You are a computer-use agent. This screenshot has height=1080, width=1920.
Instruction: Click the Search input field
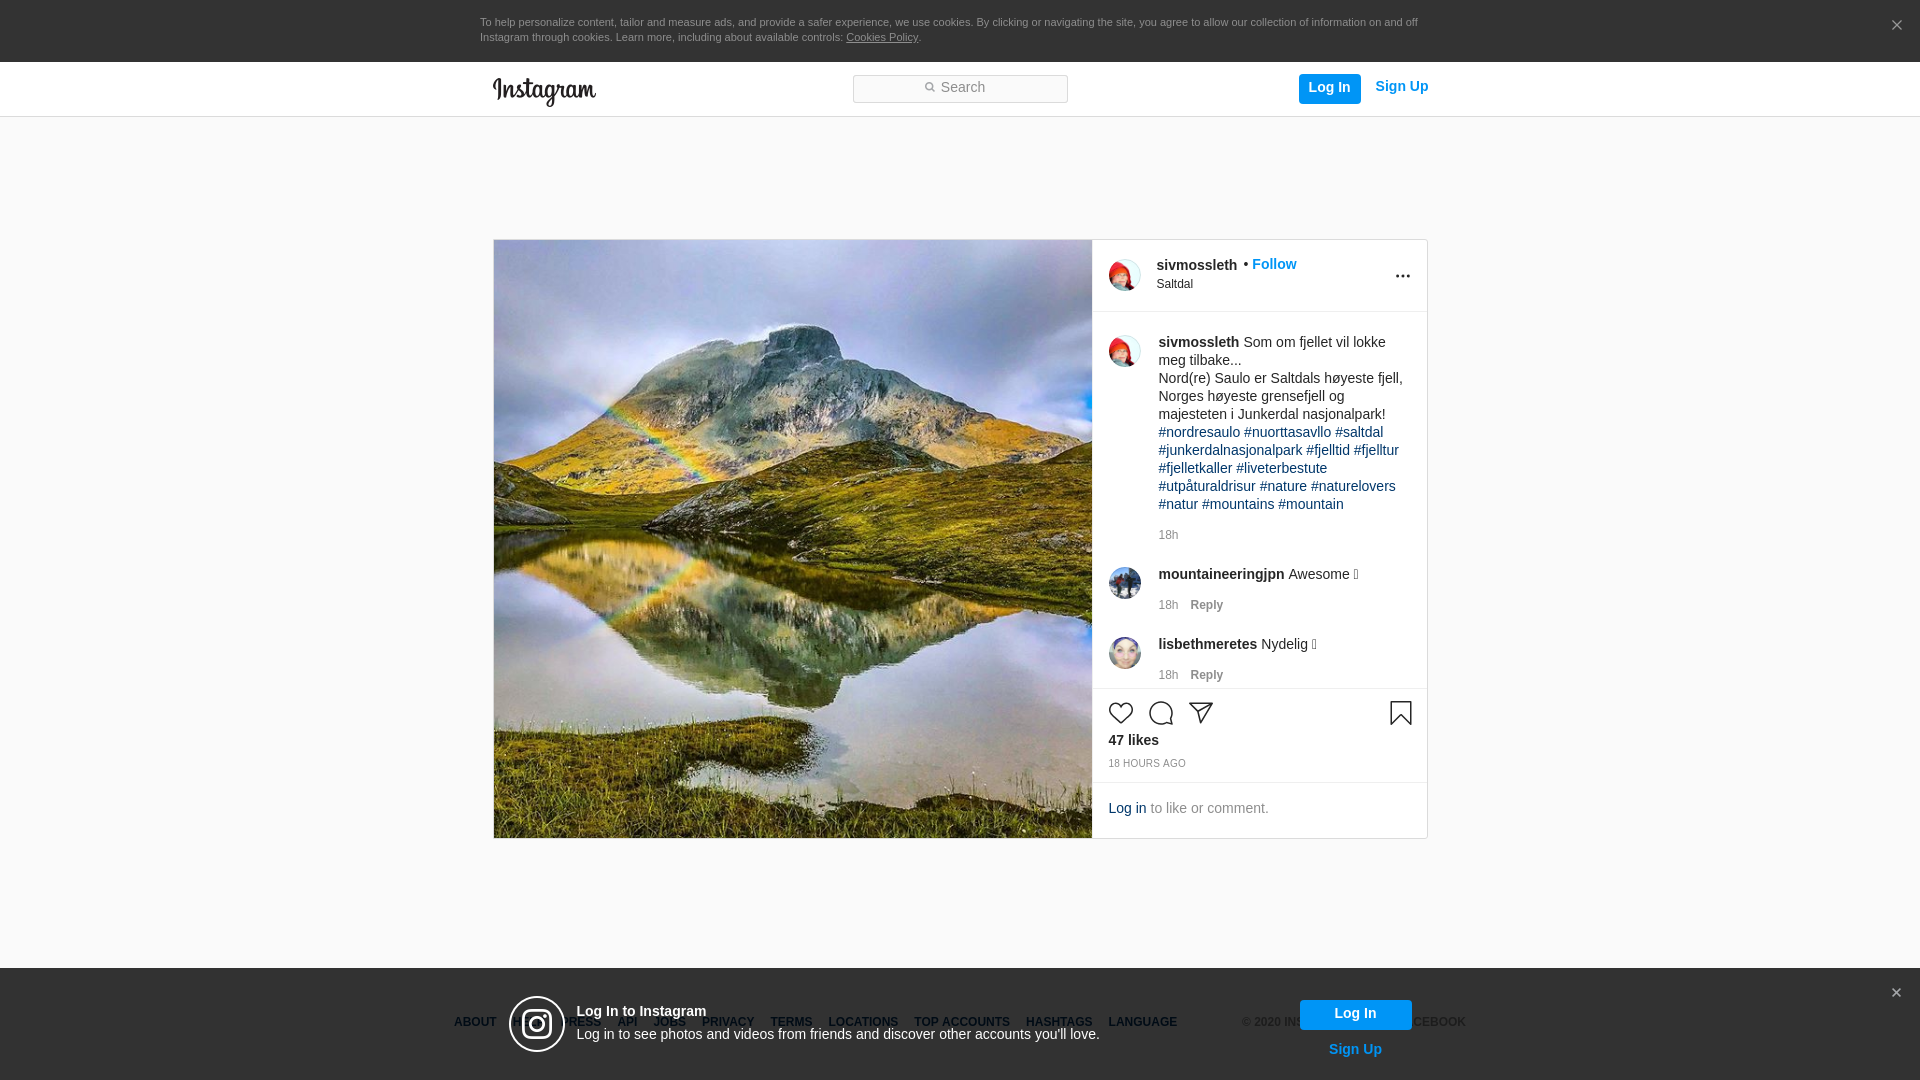[x=960, y=88]
